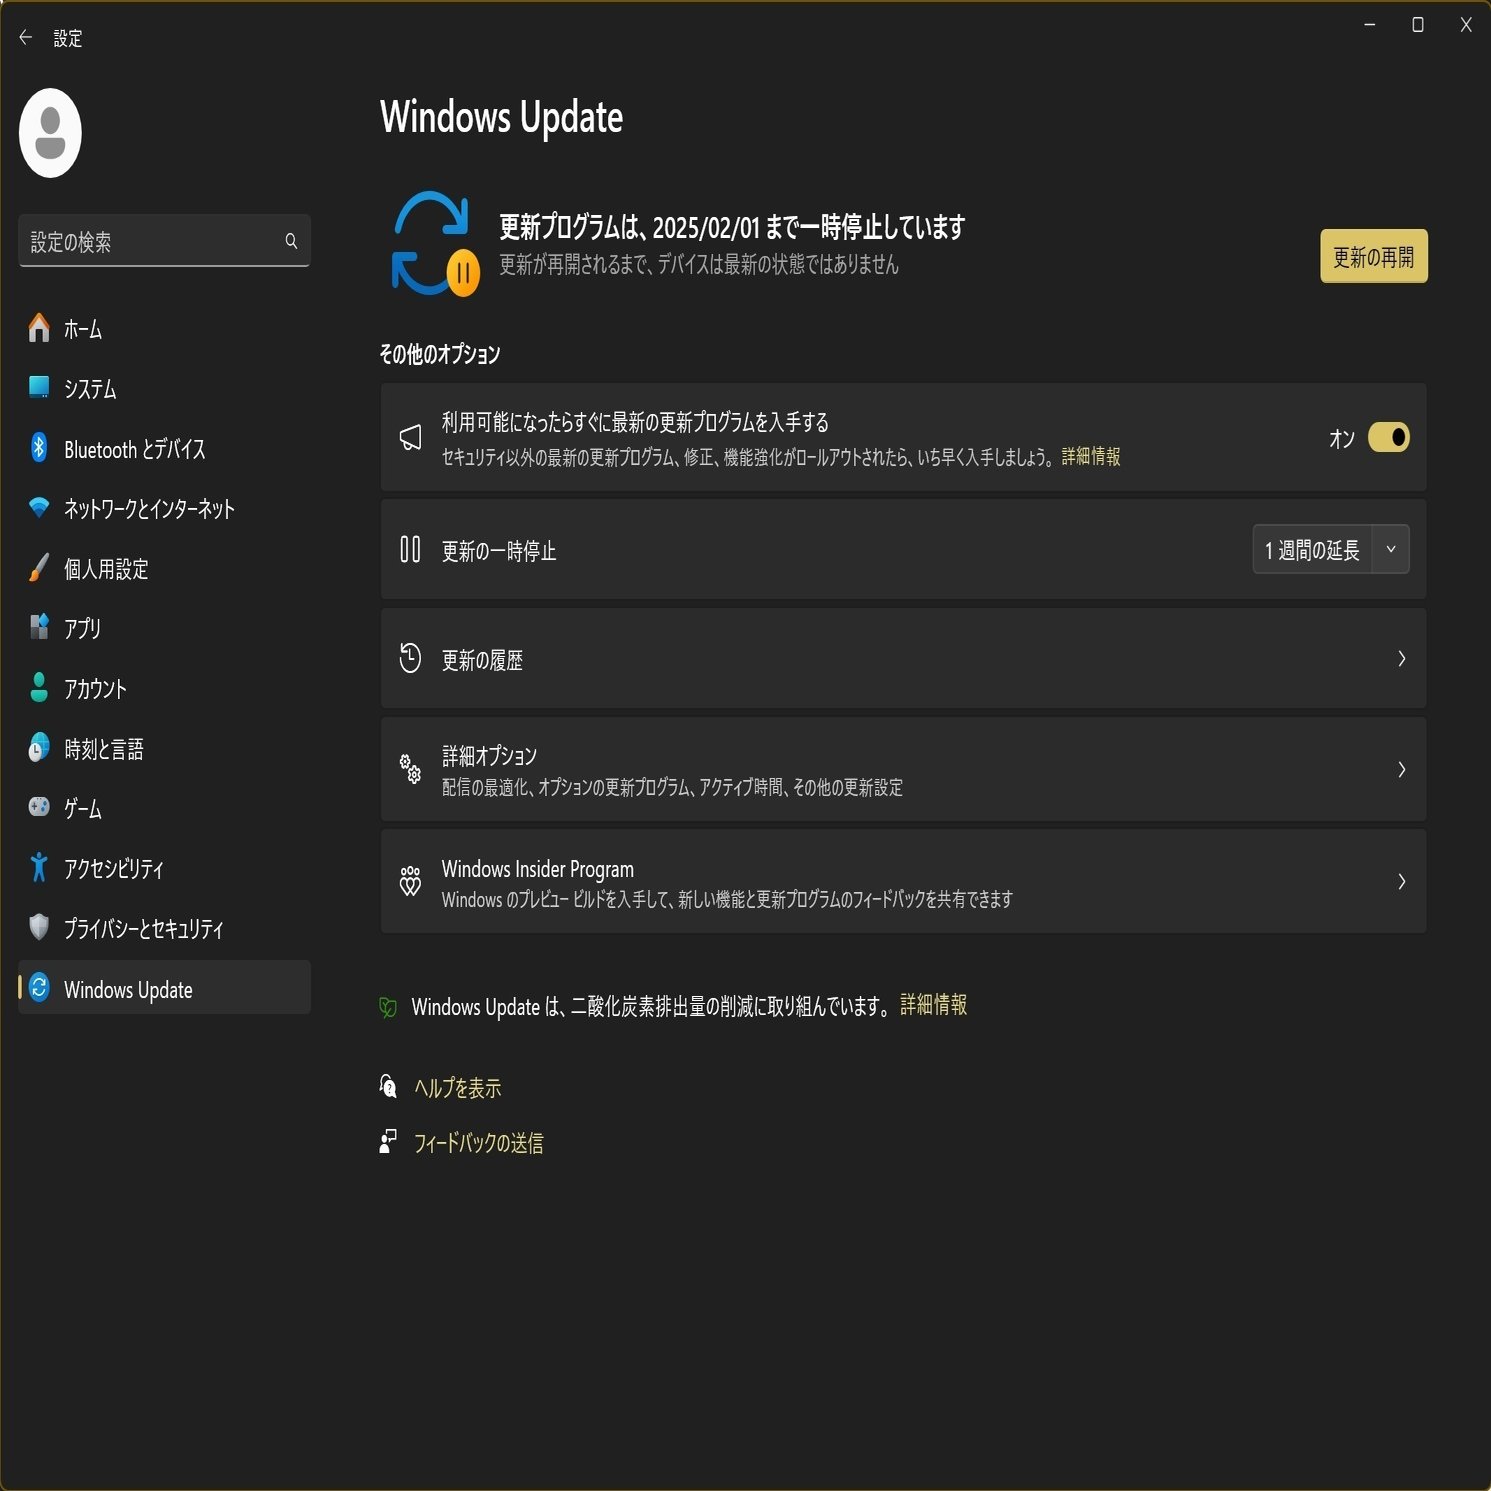Open ゲーム settings from the sidebar

(81, 809)
